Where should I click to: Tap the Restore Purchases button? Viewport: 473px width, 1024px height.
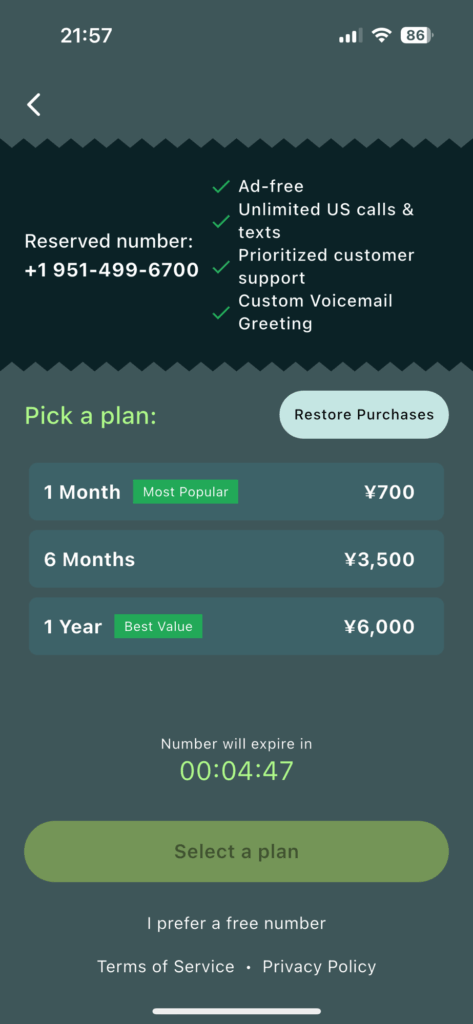tap(364, 415)
